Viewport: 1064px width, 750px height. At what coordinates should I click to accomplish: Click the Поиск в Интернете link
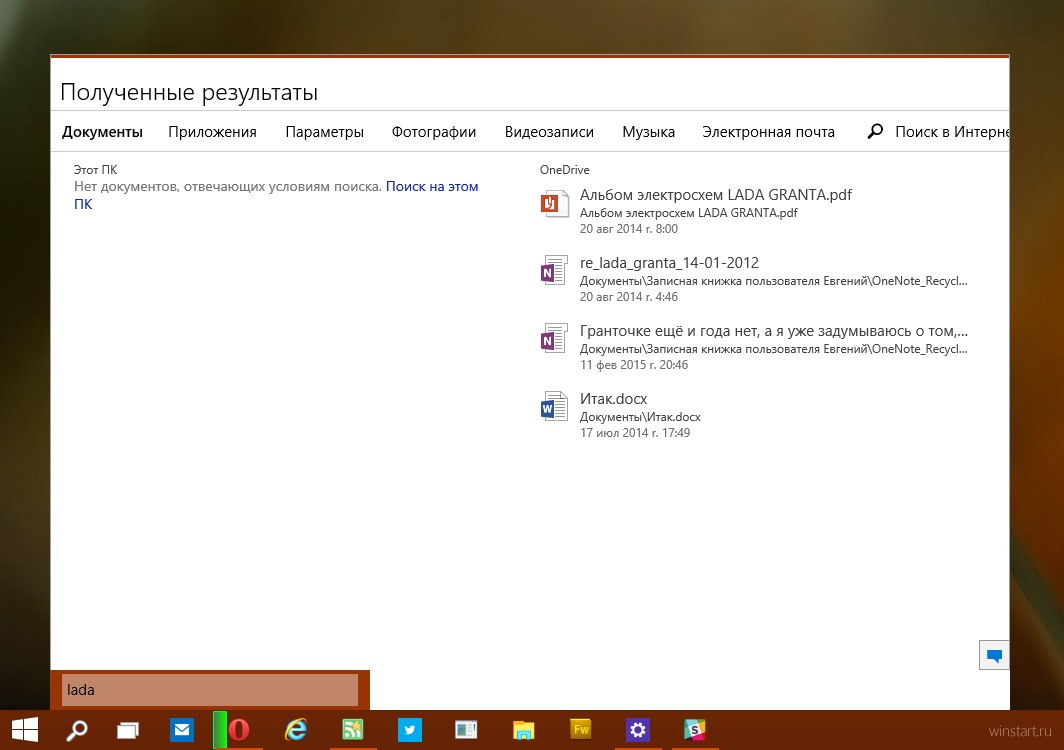tap(951, 132)
